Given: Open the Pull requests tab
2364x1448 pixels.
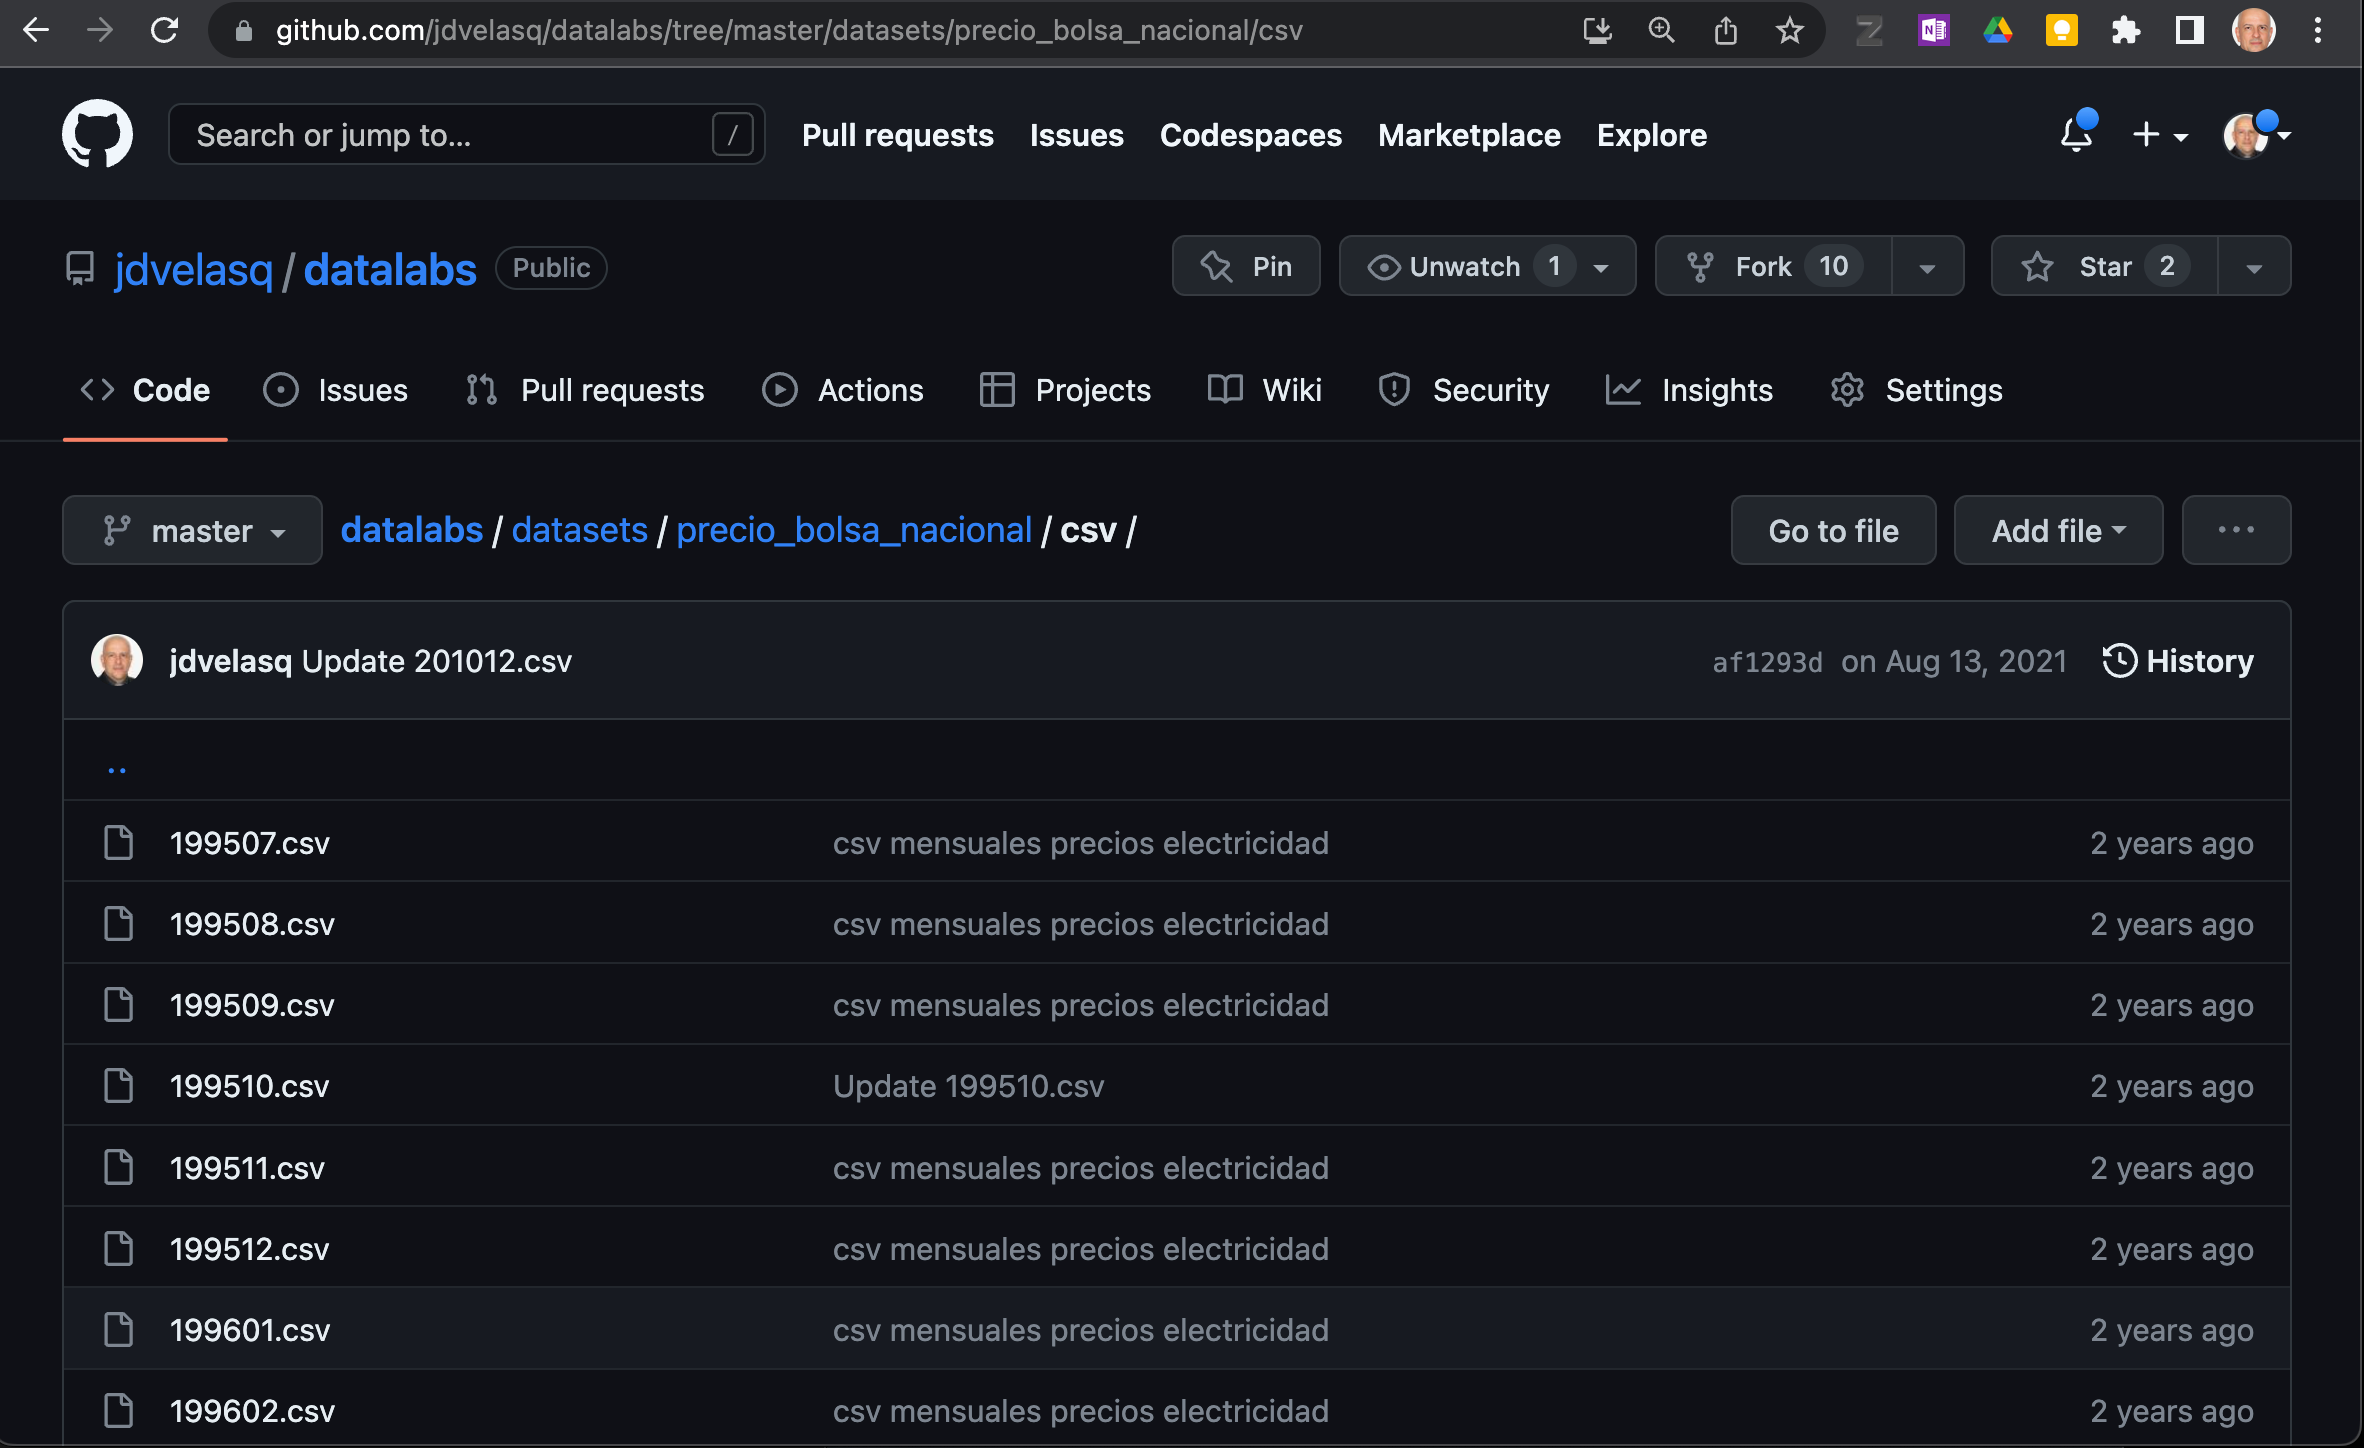Looking at the screenshot, I should pyautogui.click(x=611, y=392).
